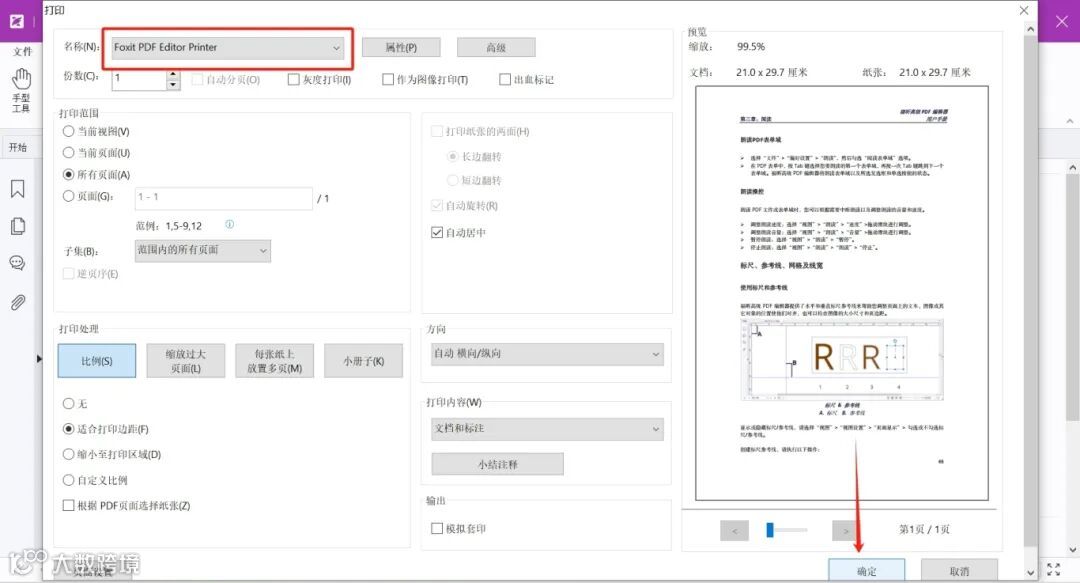The height and width of the screenshot is (583, 1080).
Task: Open the Pages panel icon
Action: pos(18,226)
